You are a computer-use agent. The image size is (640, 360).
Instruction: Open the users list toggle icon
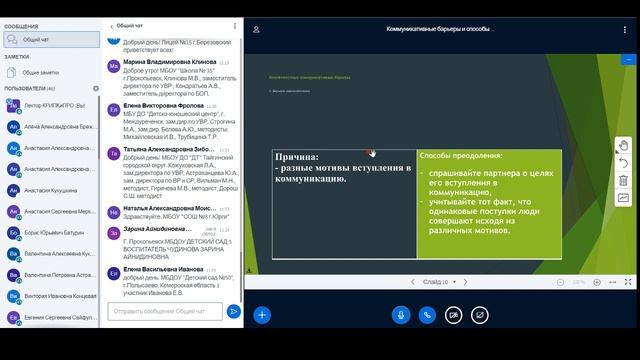point(256,29)
